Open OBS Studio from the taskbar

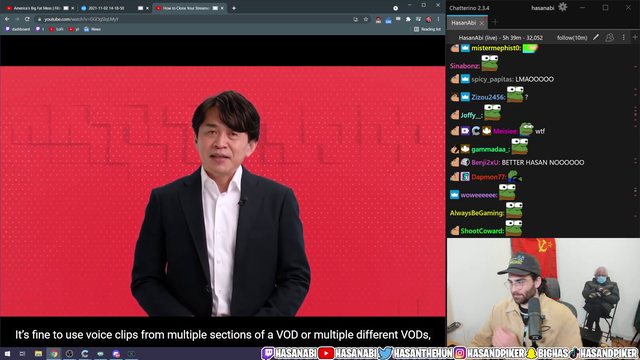pos(69,353)
